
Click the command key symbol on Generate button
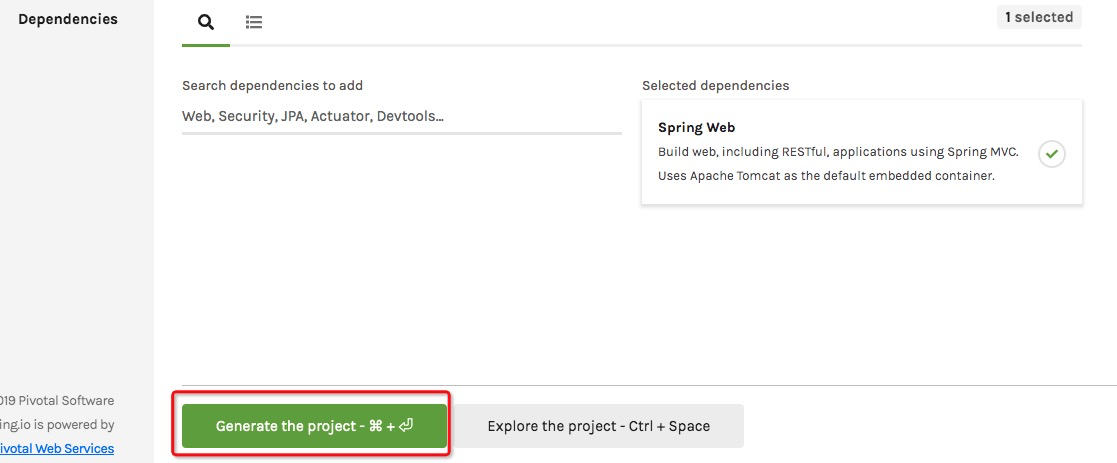[x=376, y=426]
